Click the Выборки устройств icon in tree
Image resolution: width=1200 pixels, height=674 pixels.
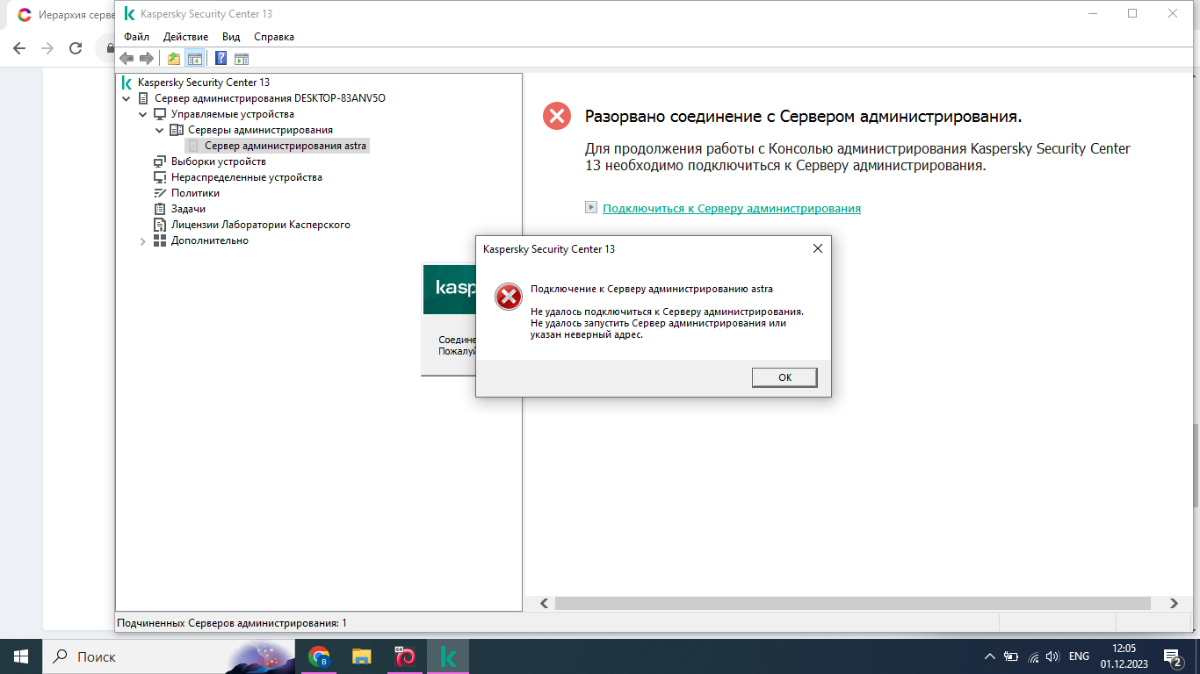tap(160, 161)
